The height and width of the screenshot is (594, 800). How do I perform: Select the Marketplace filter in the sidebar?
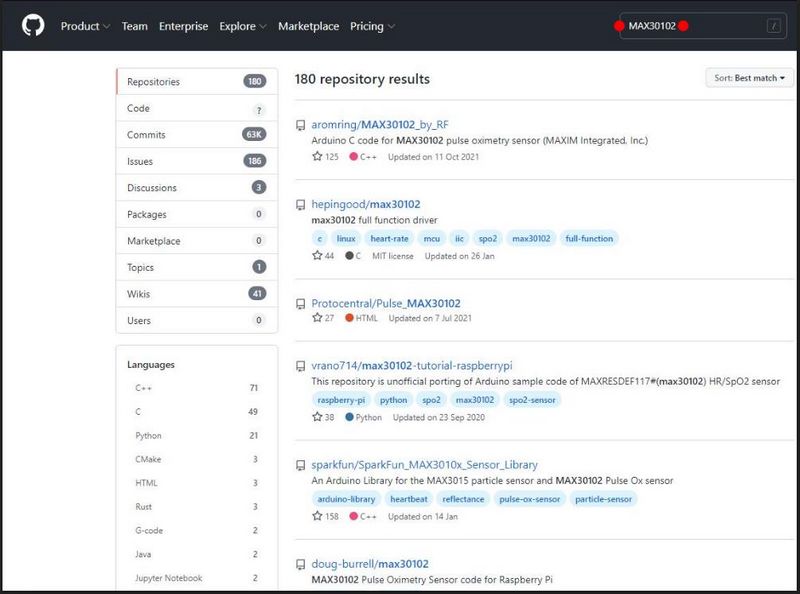click(x=197, y=241)
